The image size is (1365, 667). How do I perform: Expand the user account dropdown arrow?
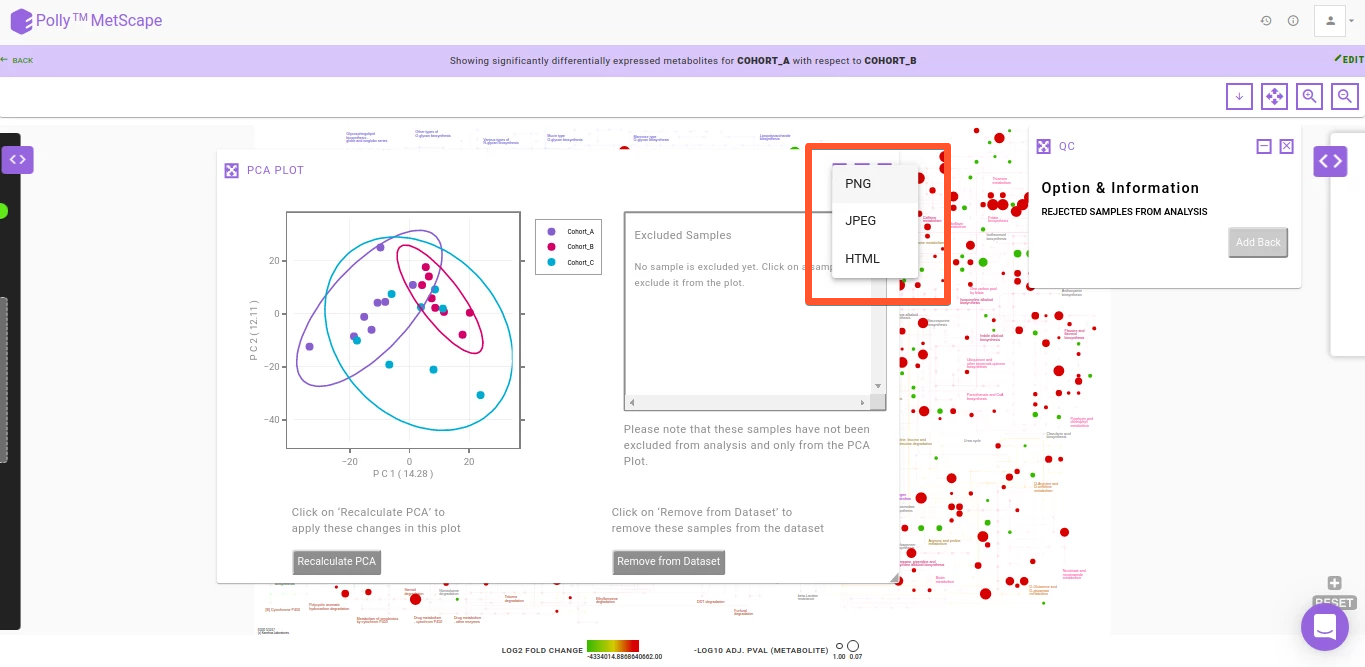1352,21
